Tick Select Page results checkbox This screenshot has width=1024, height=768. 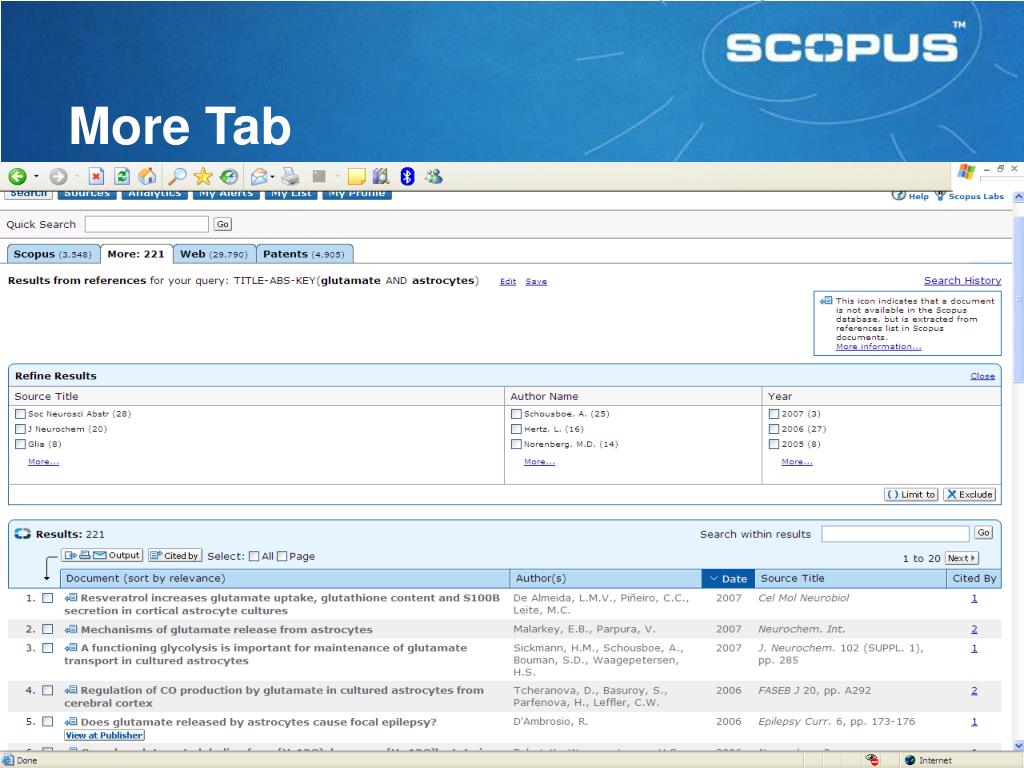click(x=282, y=556)
